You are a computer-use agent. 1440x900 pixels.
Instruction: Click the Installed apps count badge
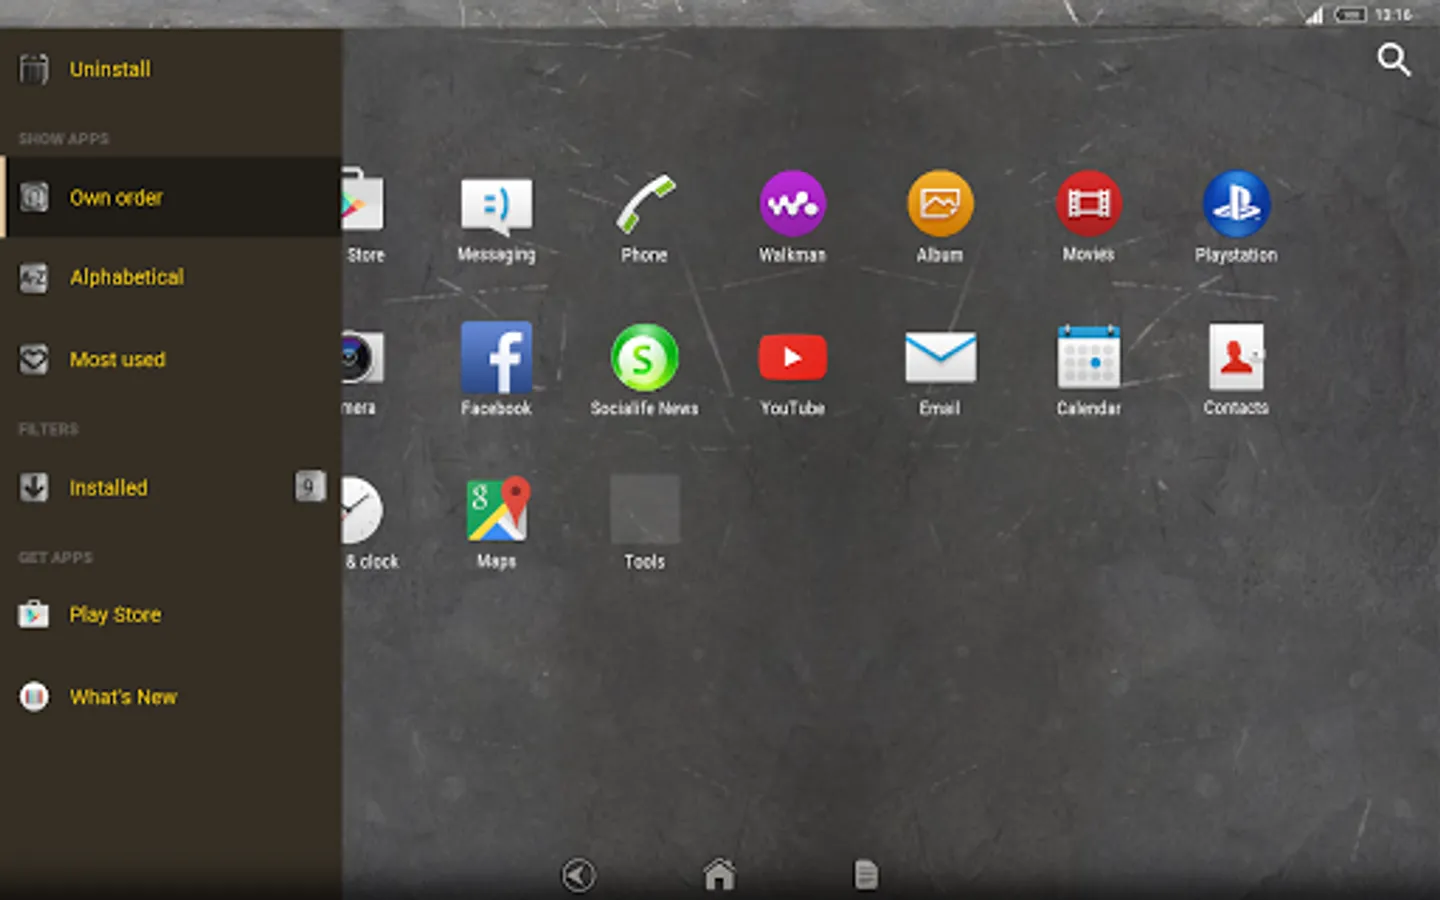309,486
